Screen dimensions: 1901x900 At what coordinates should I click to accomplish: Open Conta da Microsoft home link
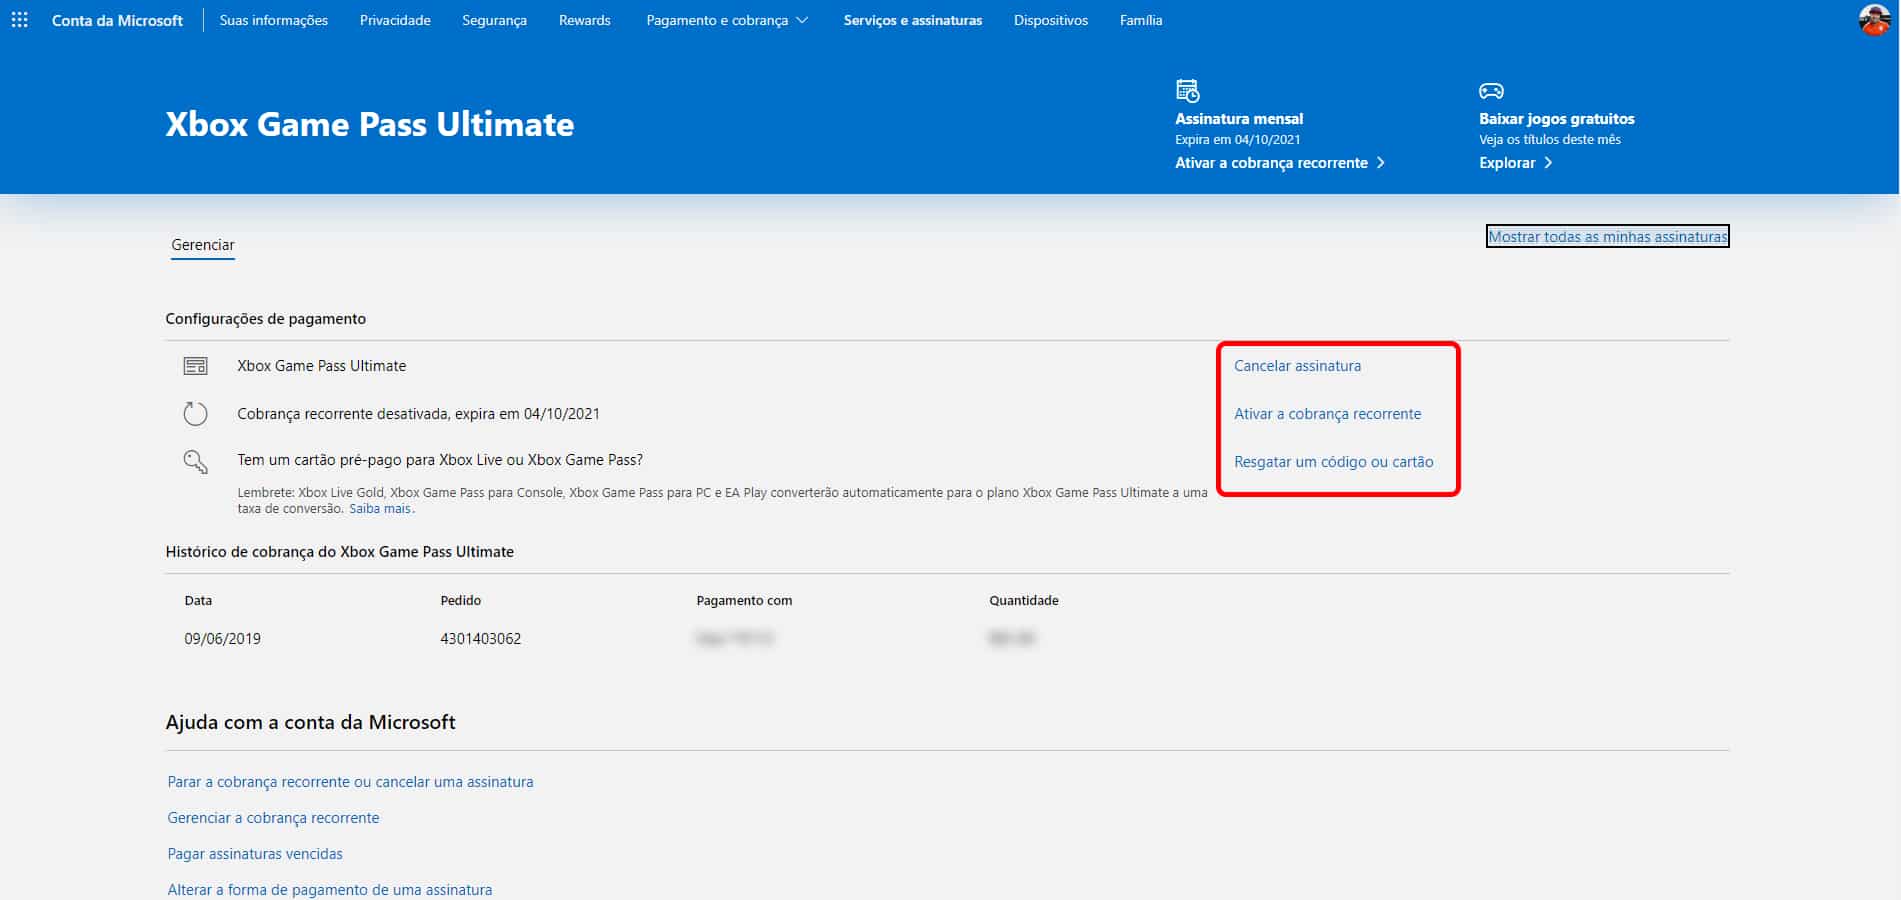(117, 20)
